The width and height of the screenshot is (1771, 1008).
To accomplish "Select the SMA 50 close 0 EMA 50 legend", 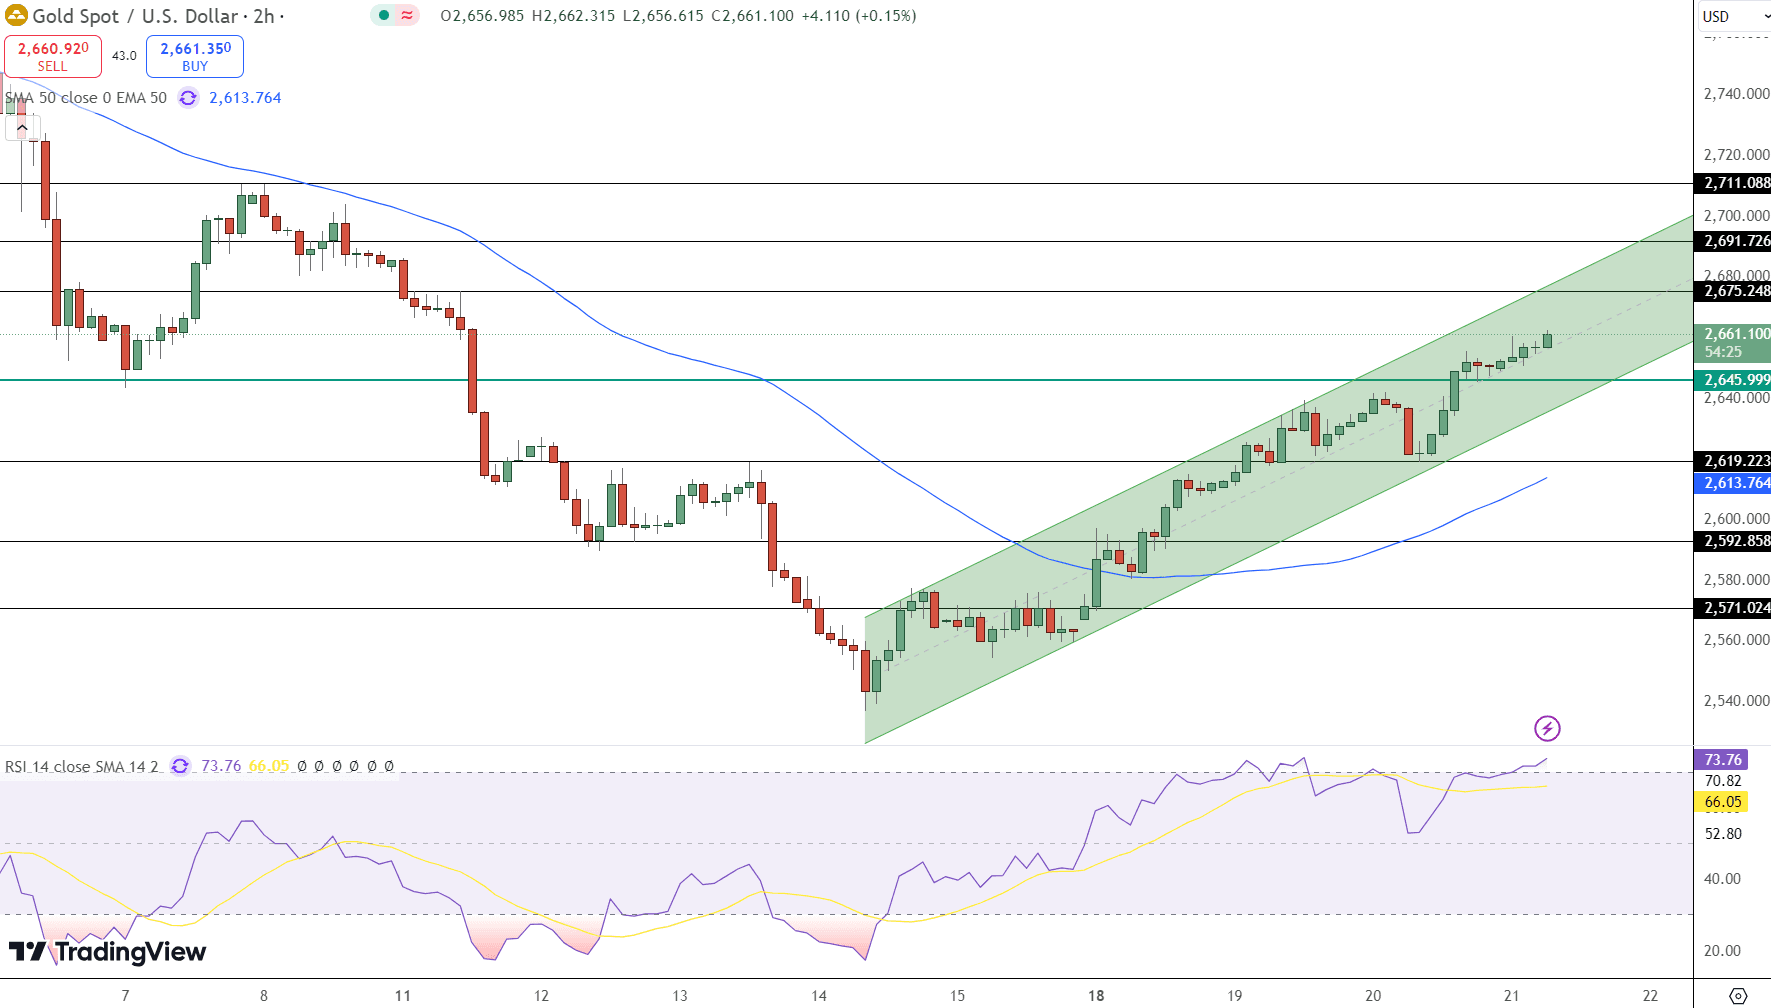I will pyautogui.click(x=86, y=98).
